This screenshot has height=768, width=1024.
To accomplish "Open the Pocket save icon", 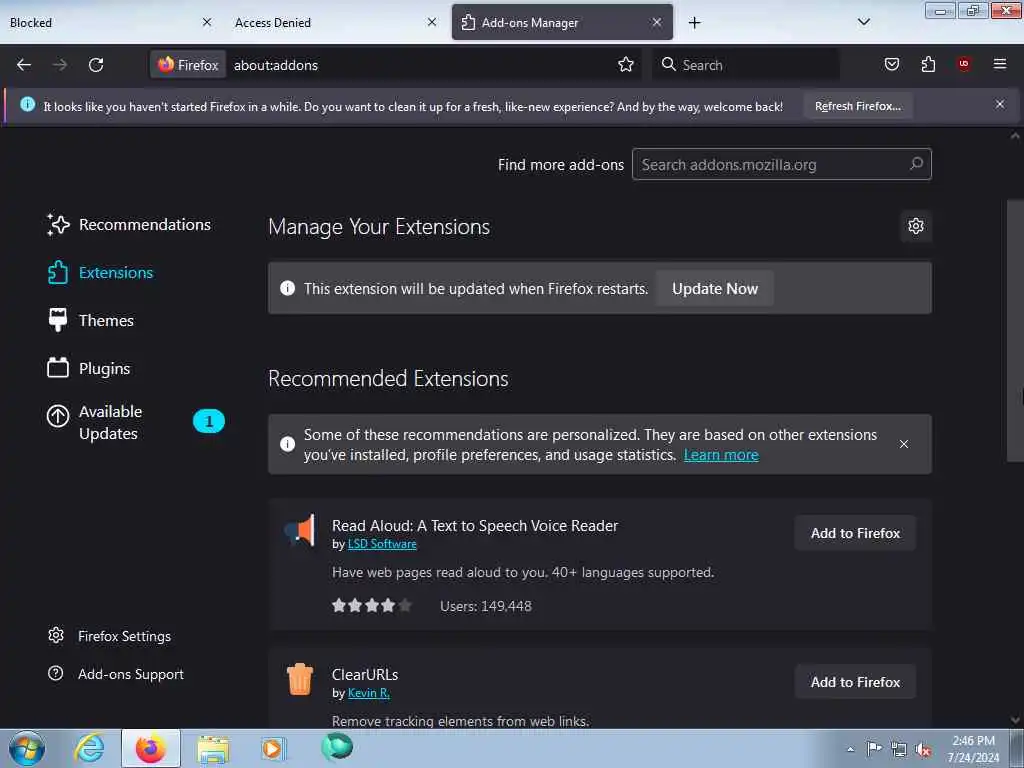I will pyautogui.click(x=891, y=64).
